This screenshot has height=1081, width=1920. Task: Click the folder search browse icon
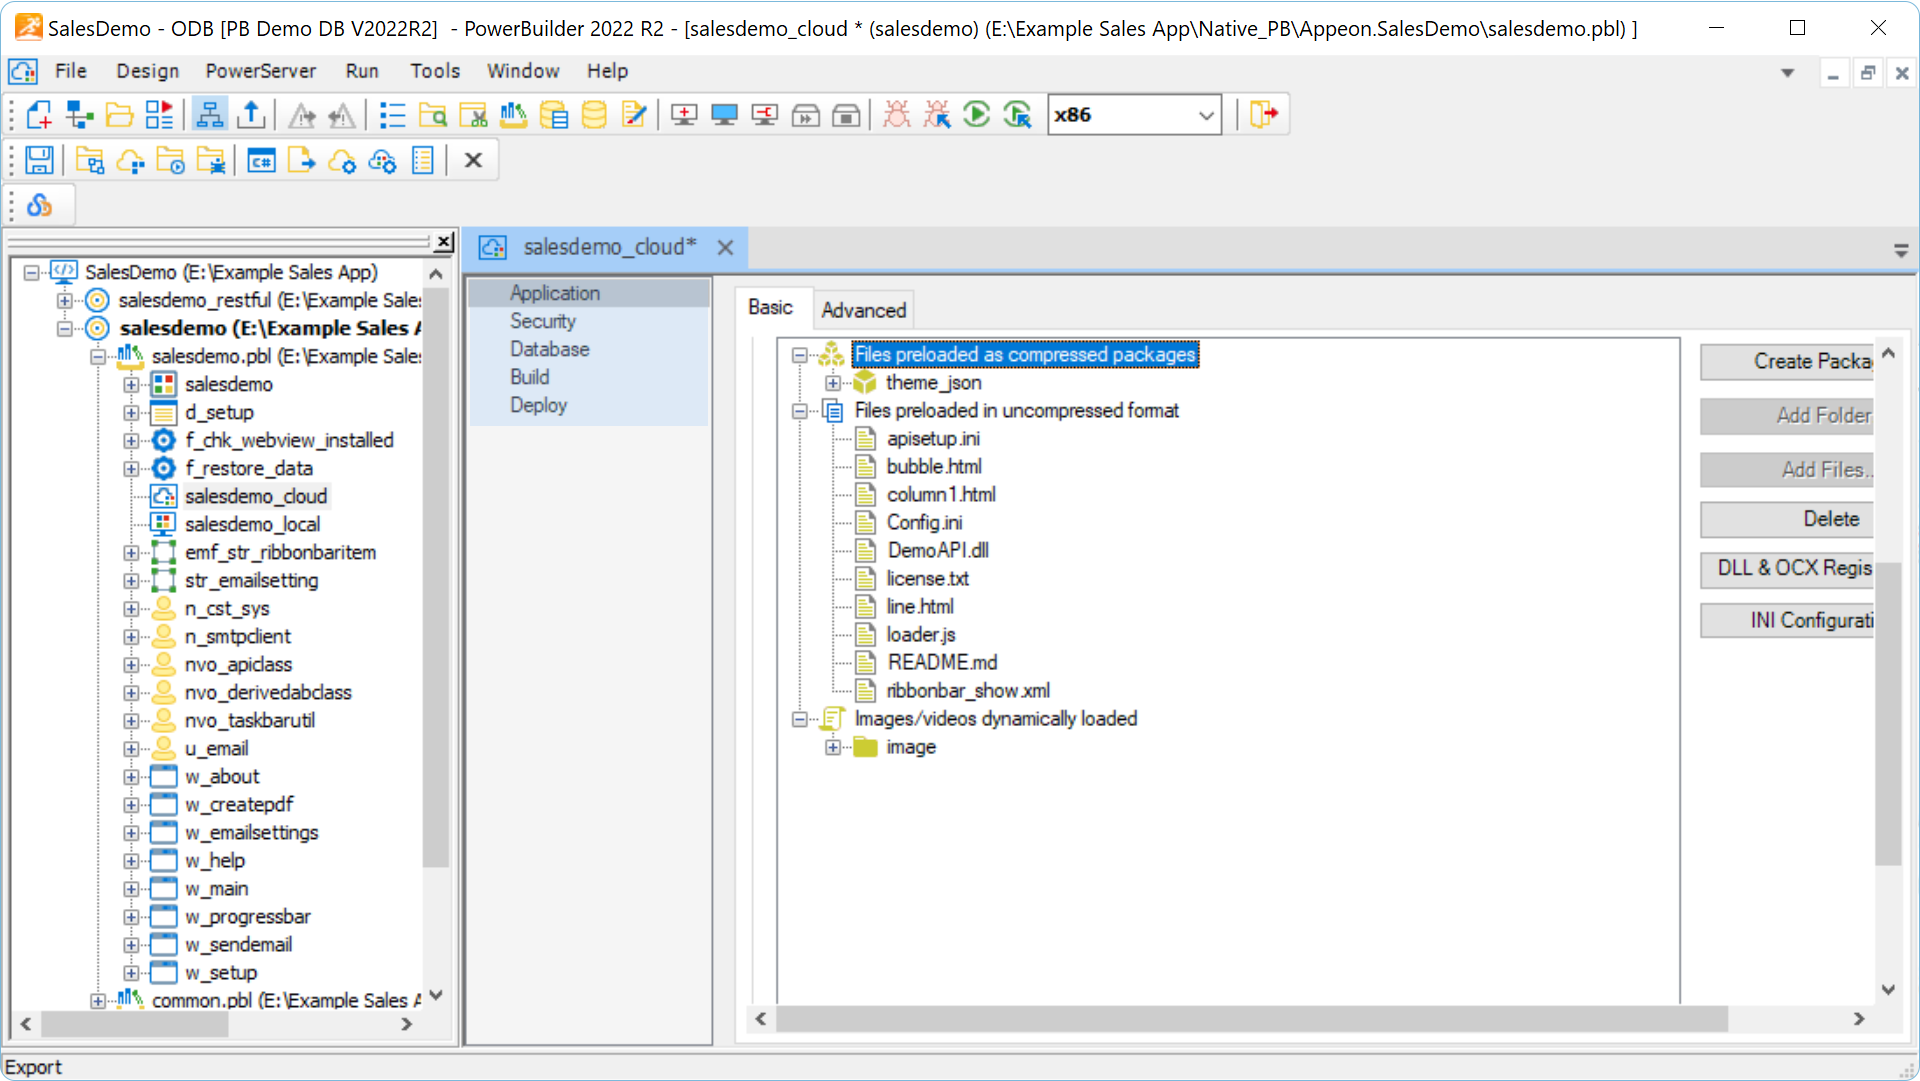pos(432,115)
